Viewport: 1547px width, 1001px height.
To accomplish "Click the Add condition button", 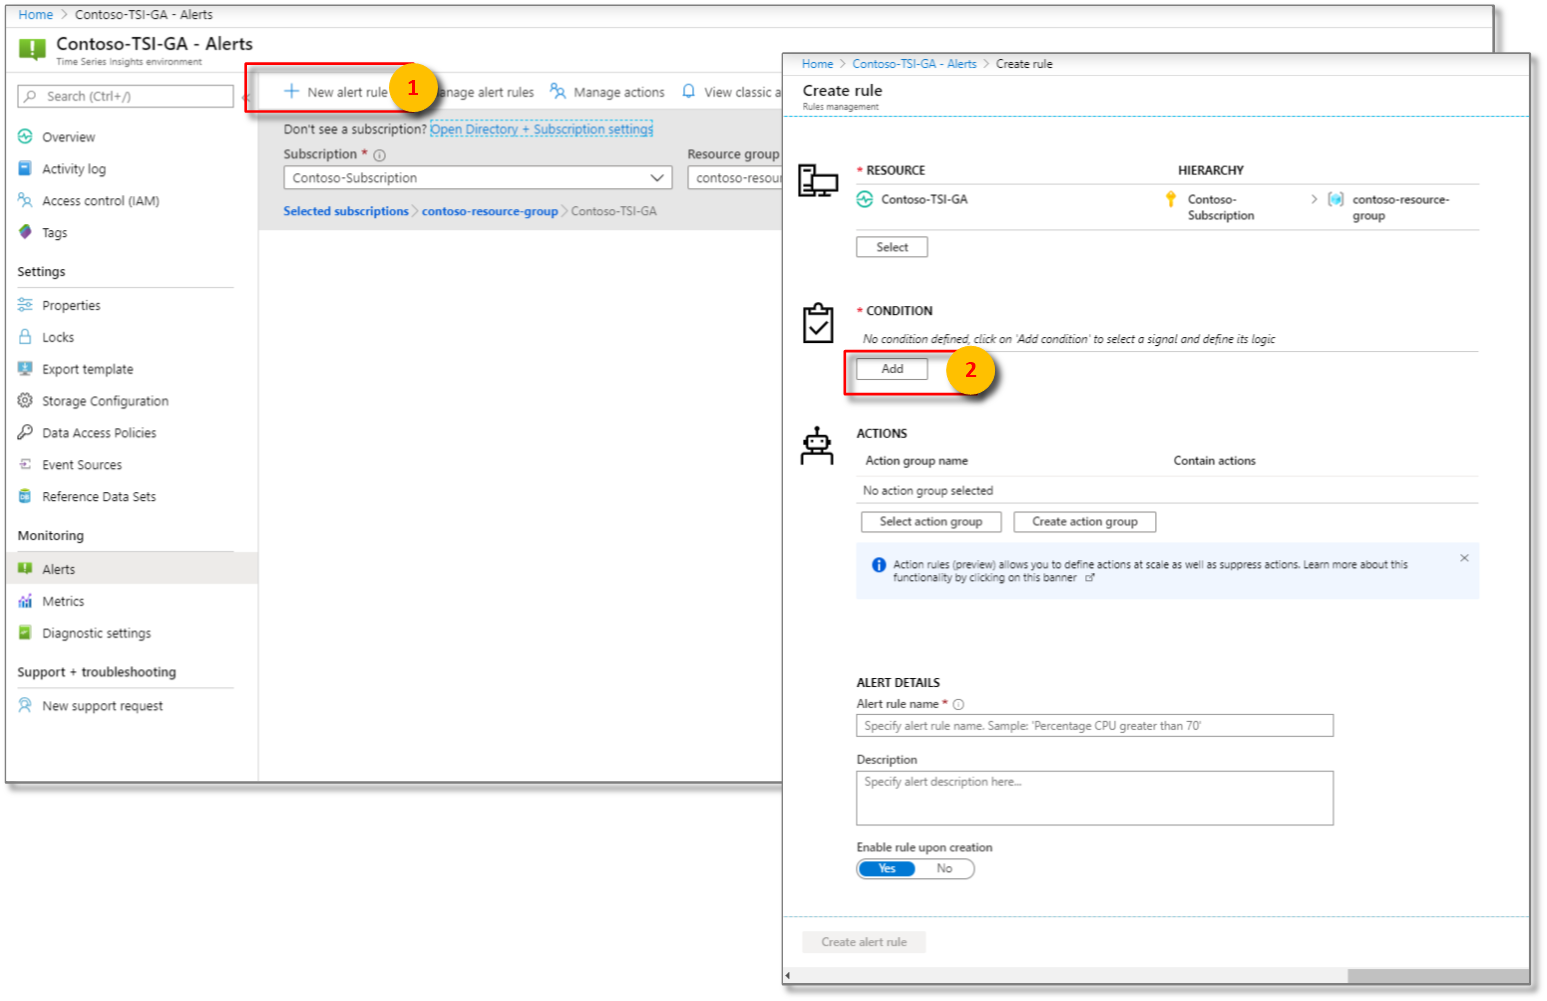I will coord(892,369).
